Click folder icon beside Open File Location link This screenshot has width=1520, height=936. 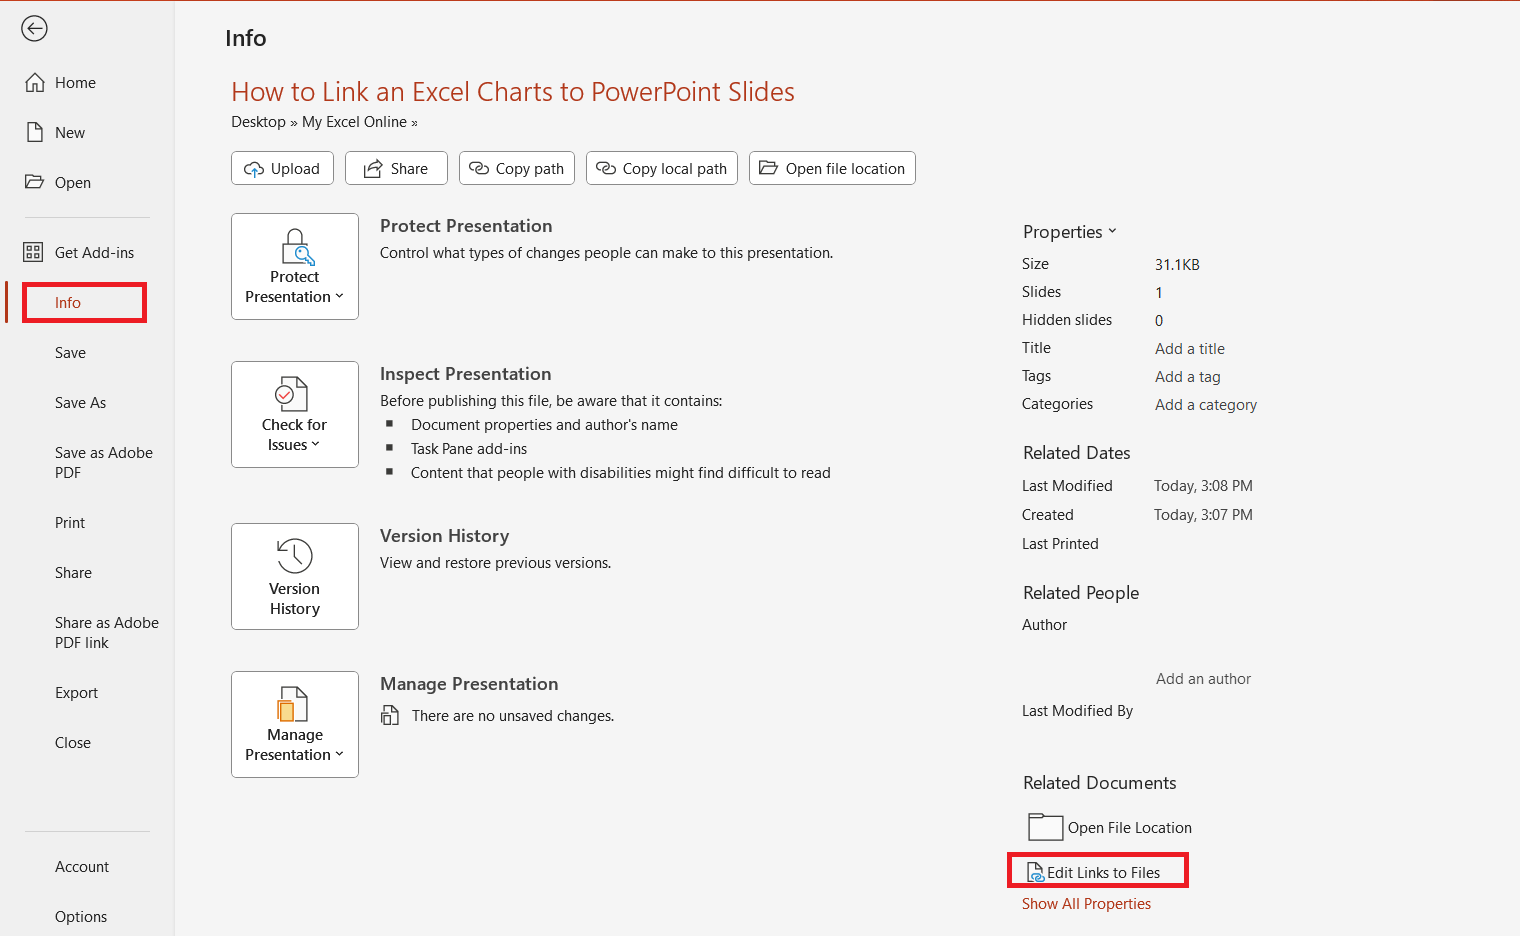point(1045,827)
